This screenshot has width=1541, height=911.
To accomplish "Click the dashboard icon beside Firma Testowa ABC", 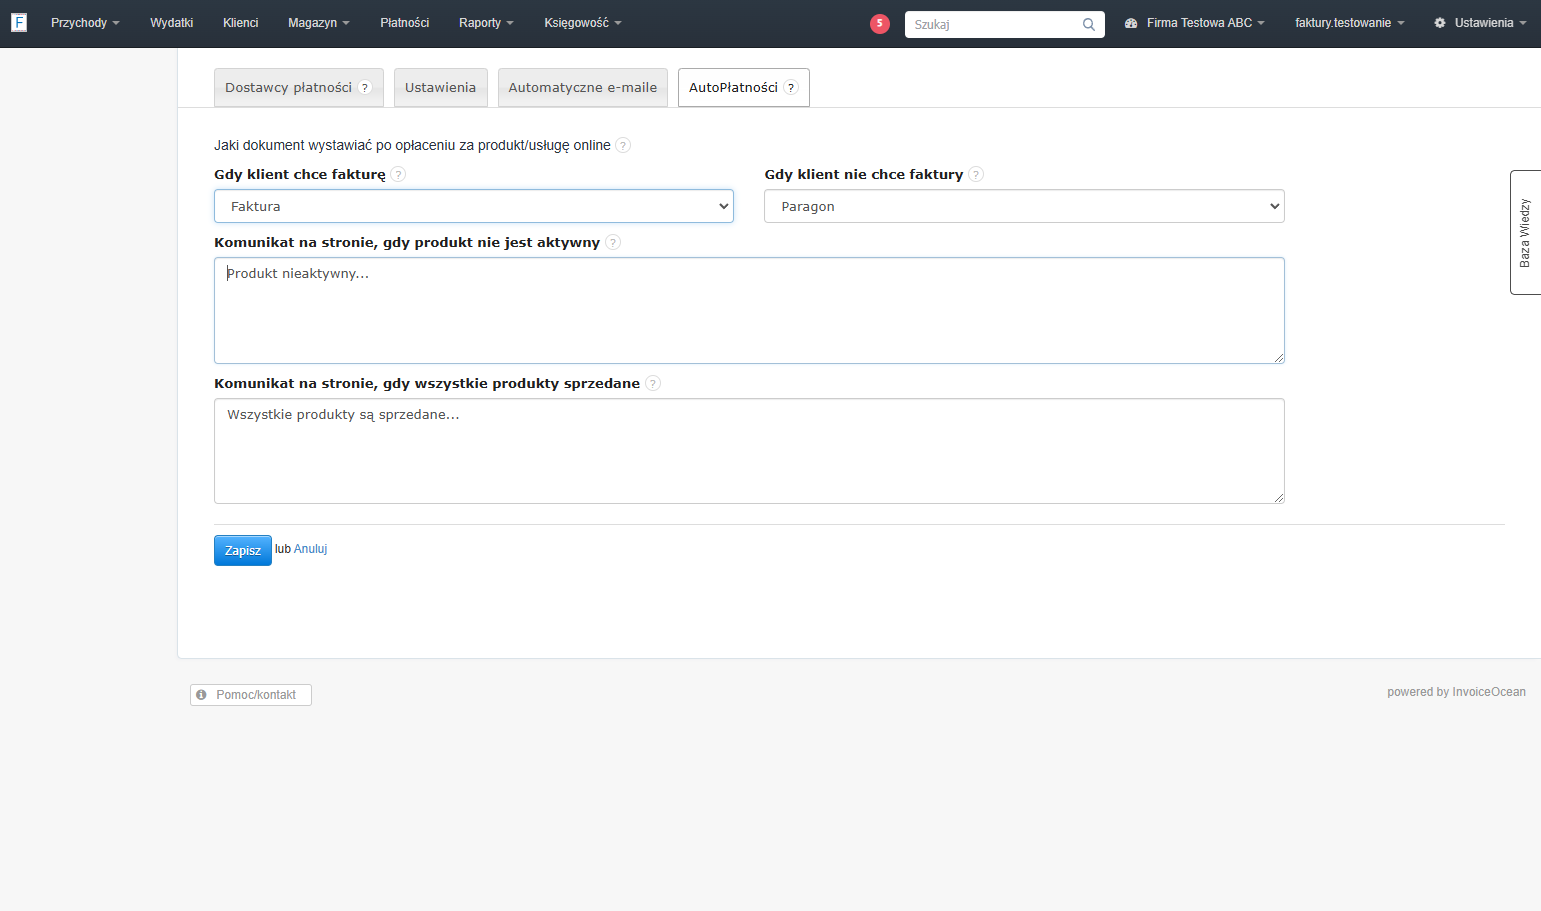I will pos(1131,23).
